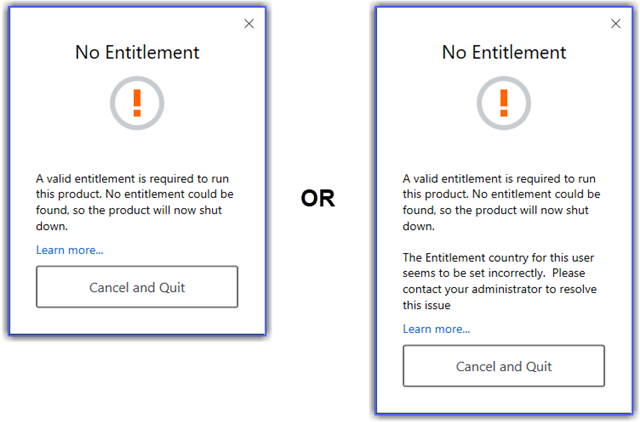Screen dimensions: 640x422
Task: Click the No Entitlement heading in left dialog
Action: click(x=137, y=53)
